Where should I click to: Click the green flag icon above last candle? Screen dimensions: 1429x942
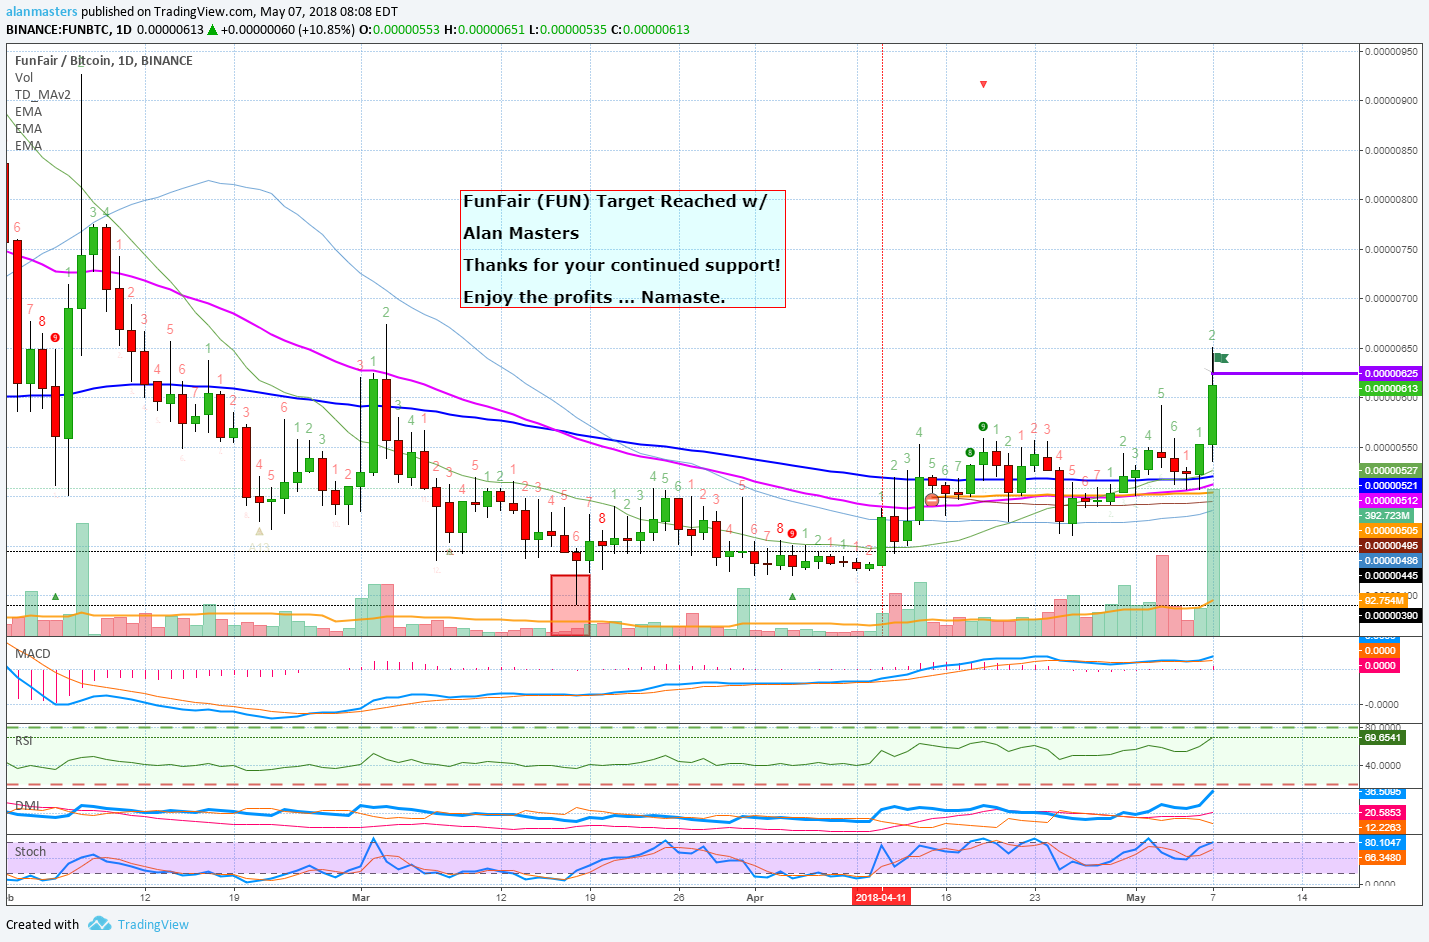tap(1220, 358)
